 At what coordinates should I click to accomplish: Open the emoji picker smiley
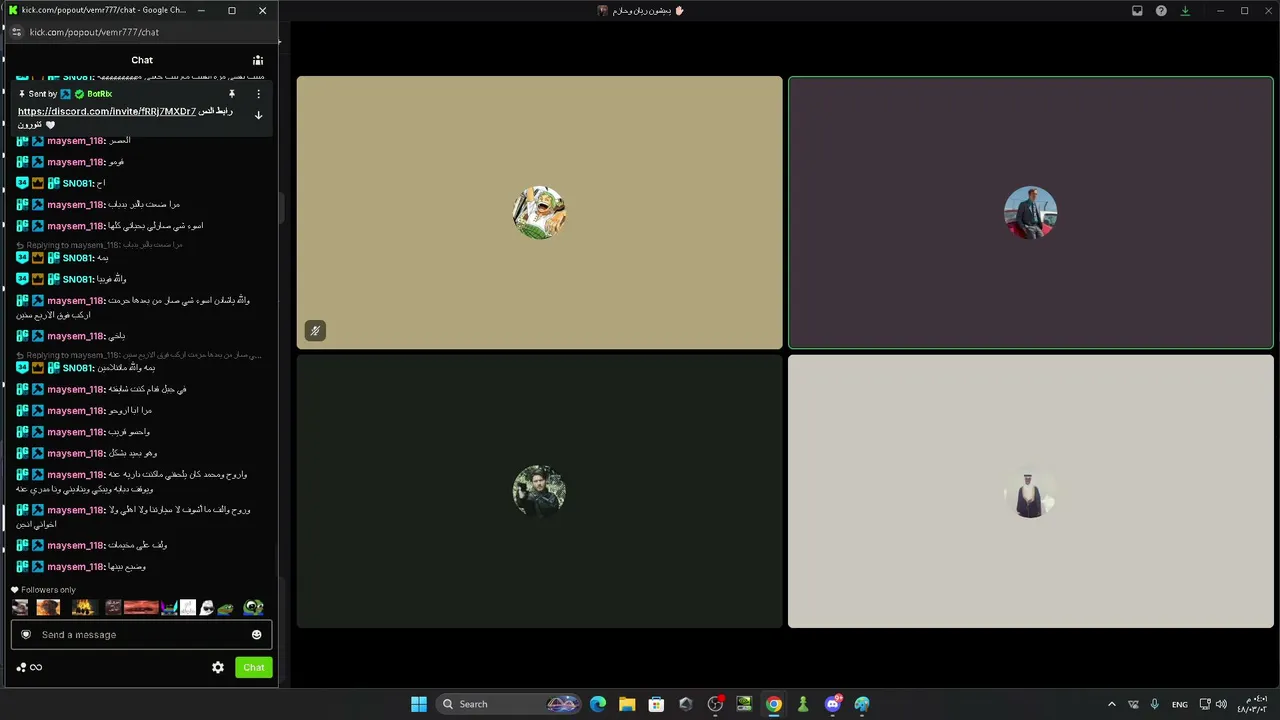pyautogui.click(x=257, y=634)
